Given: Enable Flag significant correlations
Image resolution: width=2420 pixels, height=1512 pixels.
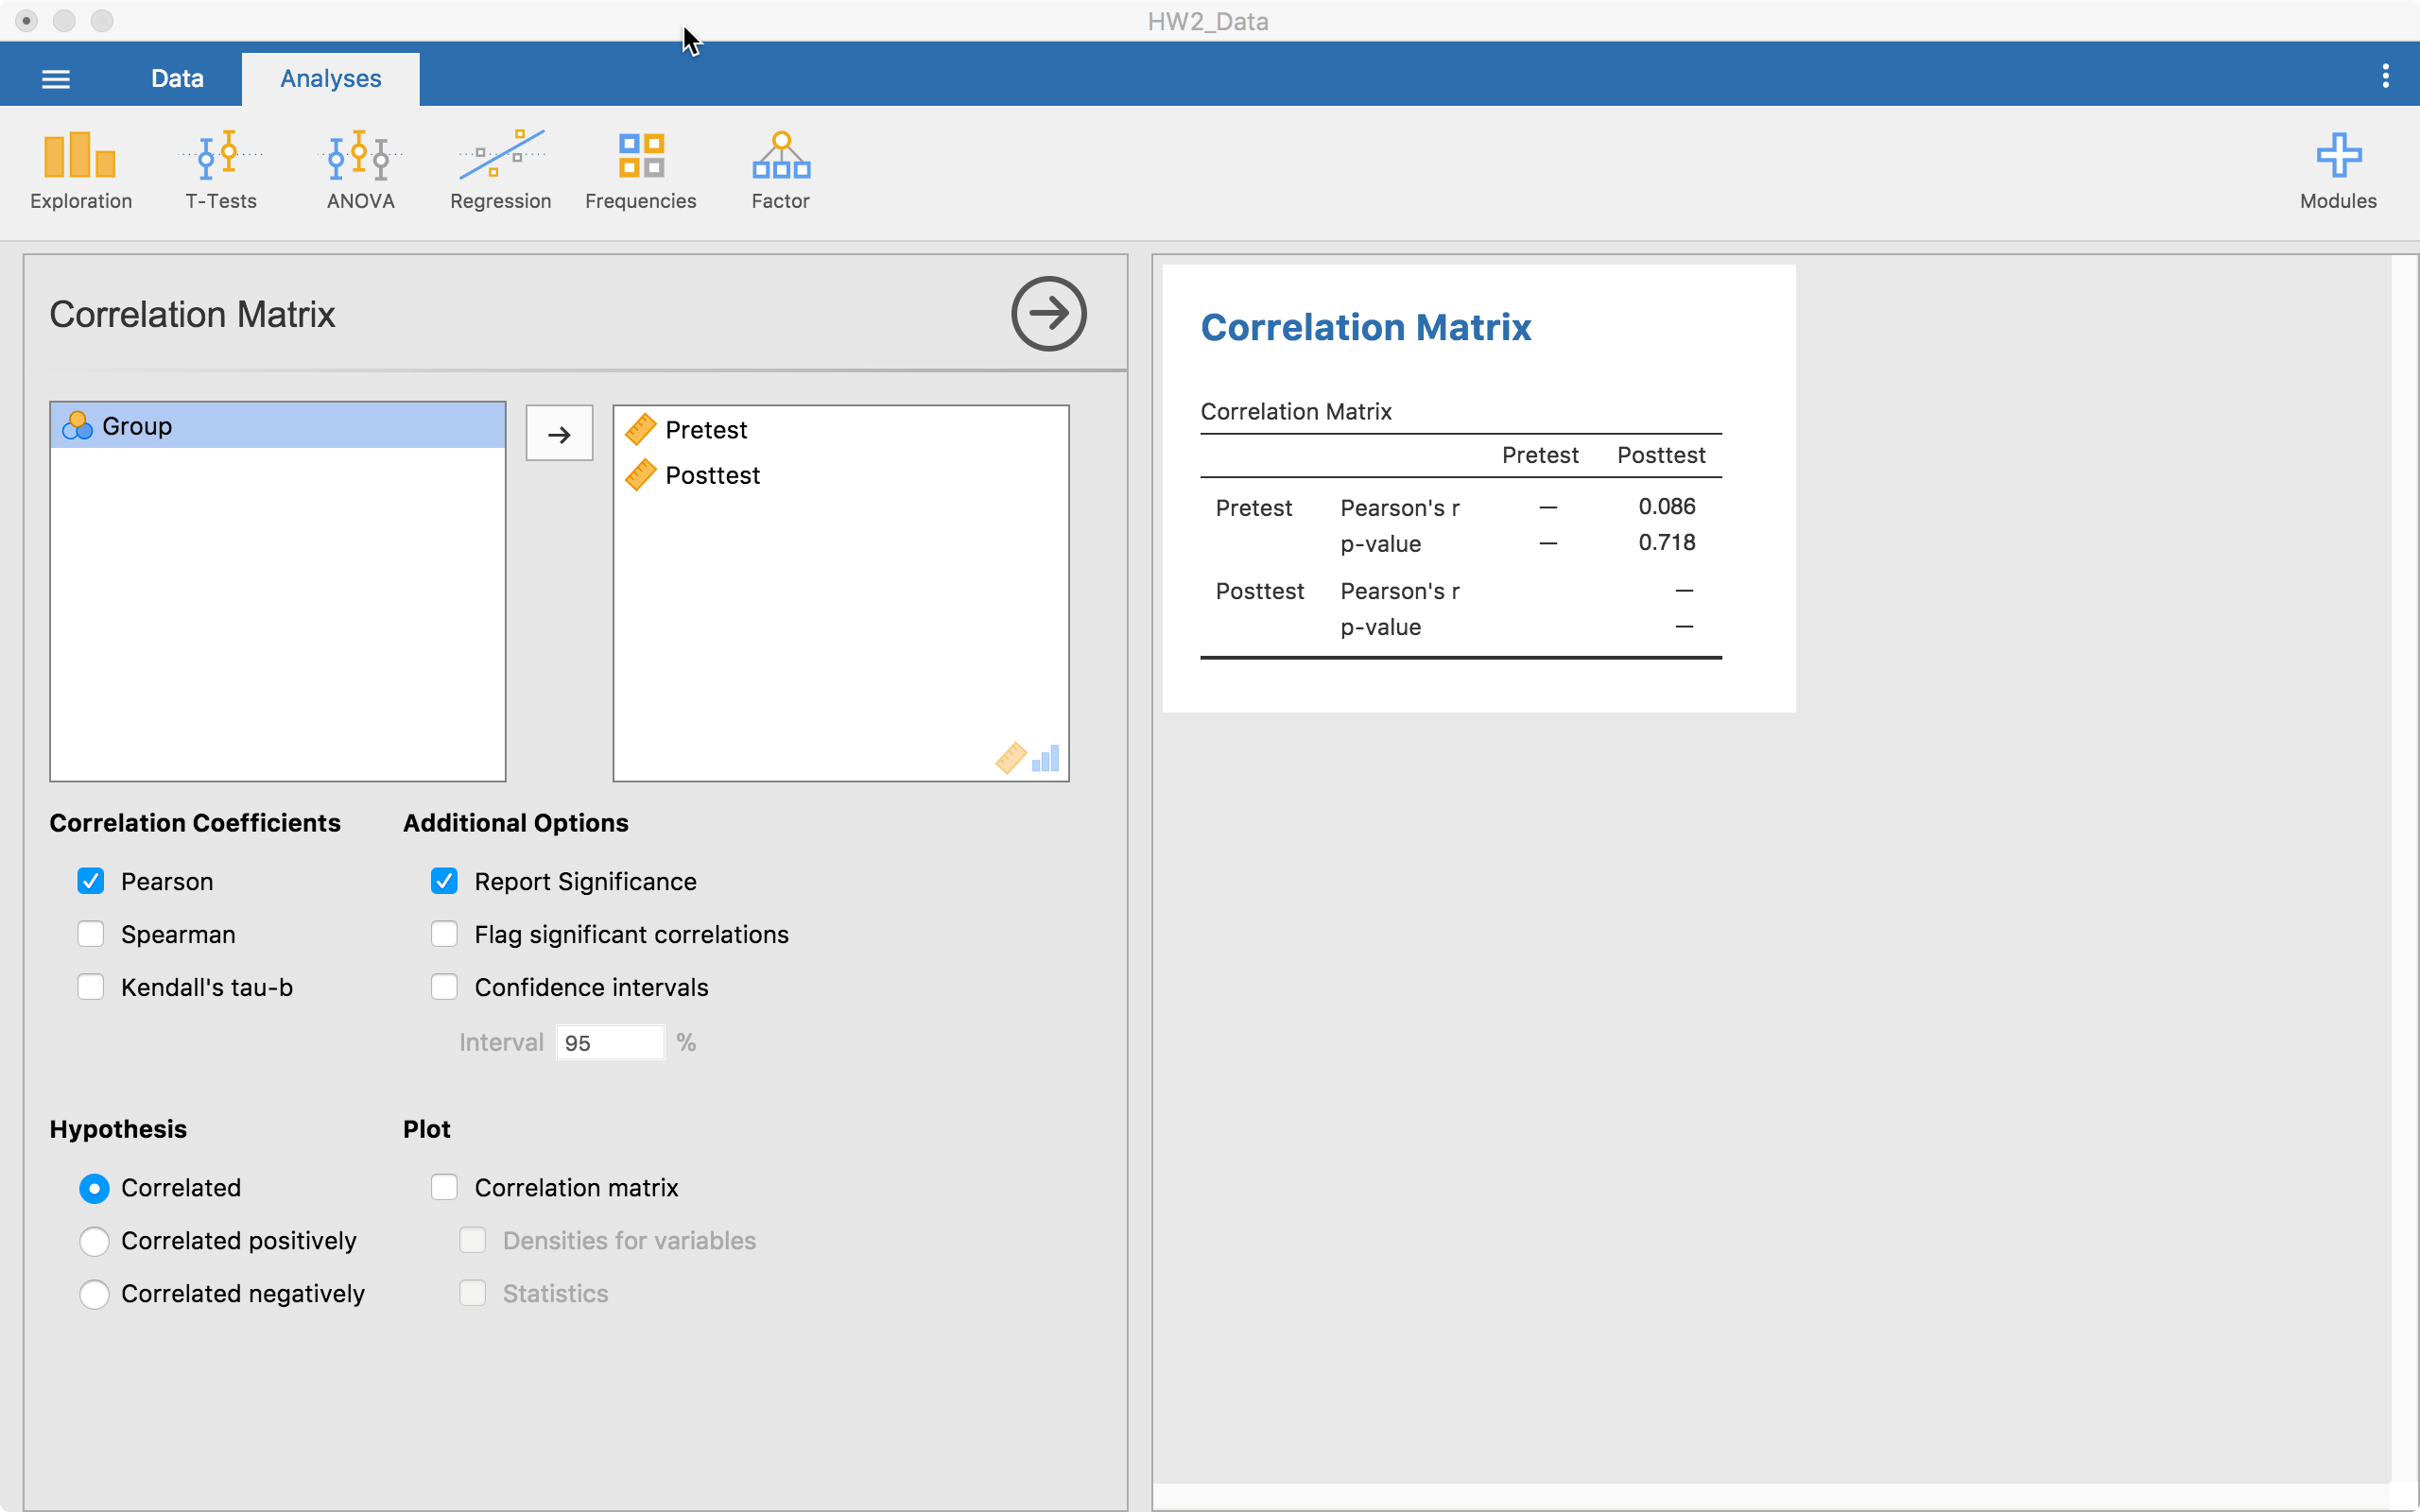Looking at the screenshot, I should 444,934.
